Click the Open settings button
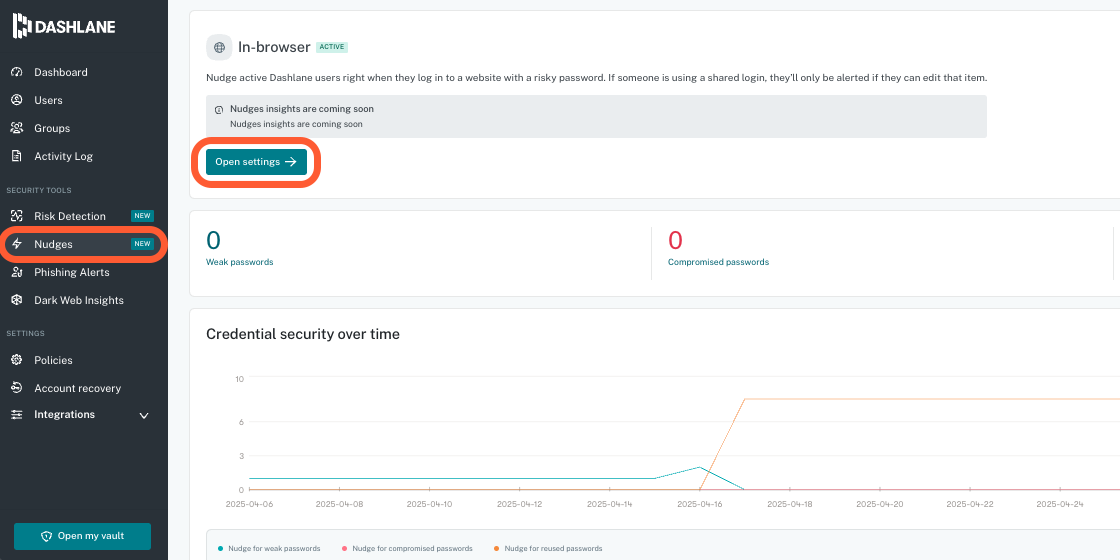1120x560 pixels. [x=256, y=162]
